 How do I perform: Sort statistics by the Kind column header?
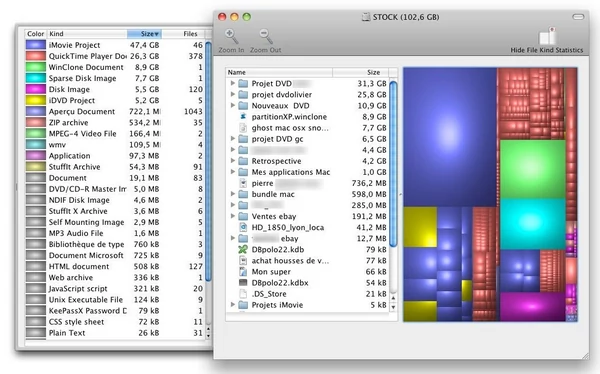pos(87,34)
